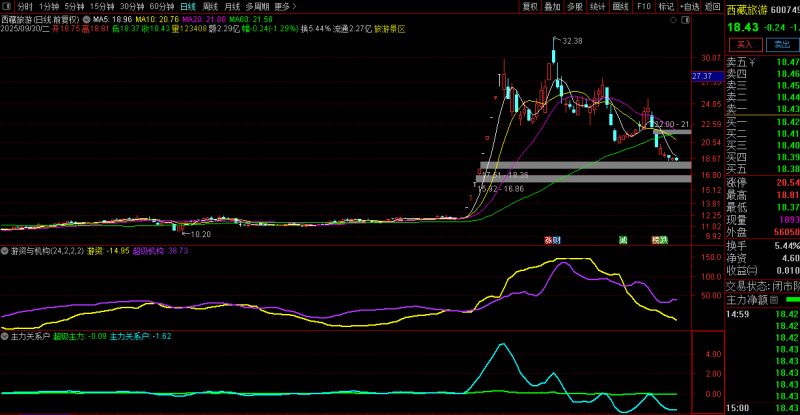Click the 涨财 event marker on chart
800x415 pixels.
[552, 240]
